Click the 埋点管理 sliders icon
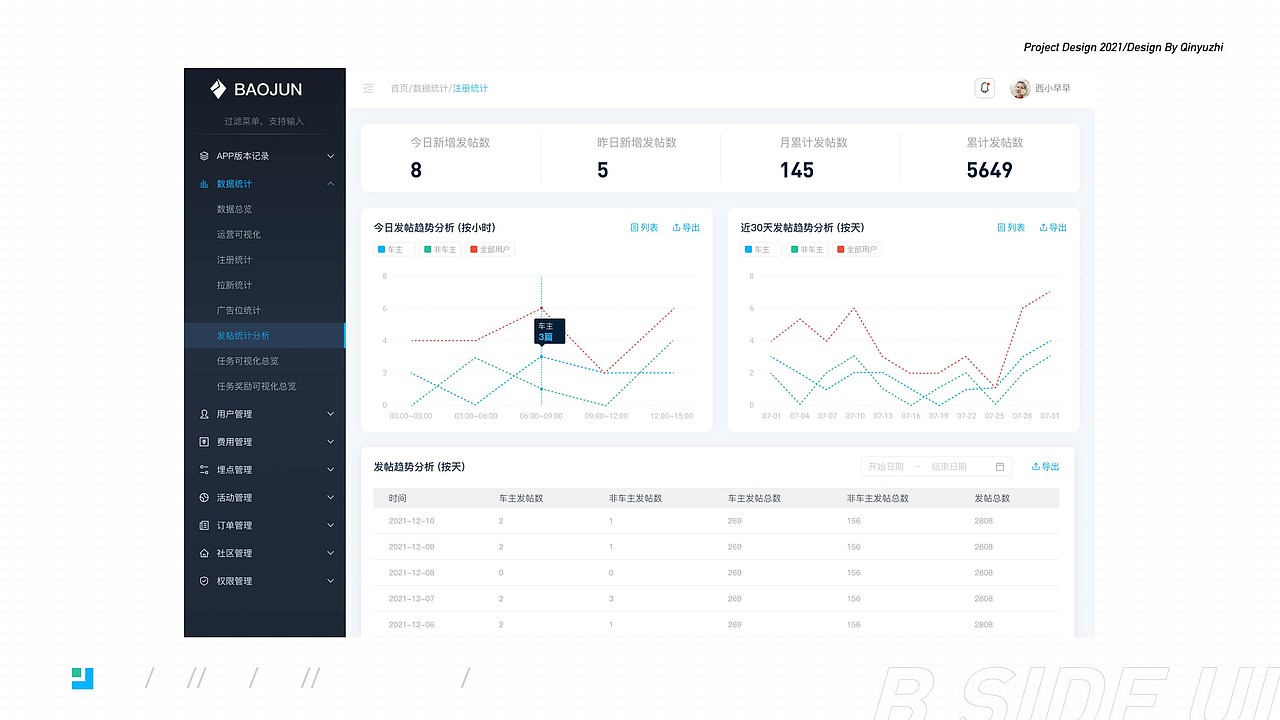 204,470
